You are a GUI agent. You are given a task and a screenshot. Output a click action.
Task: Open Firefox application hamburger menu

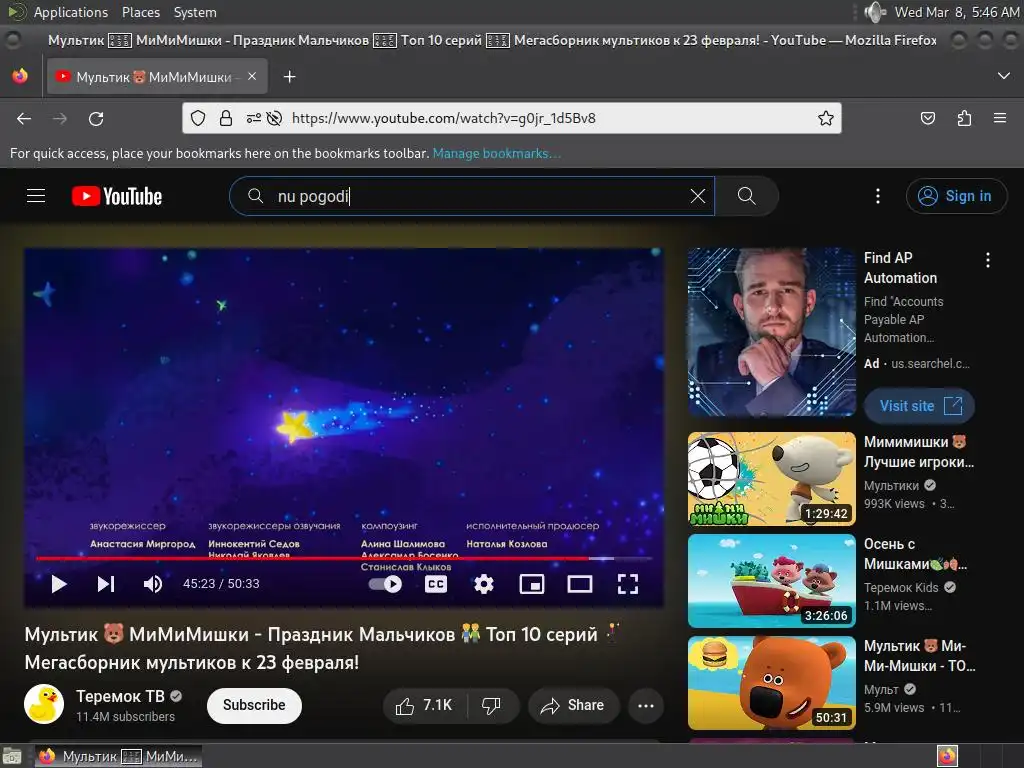coord(1000,118)
